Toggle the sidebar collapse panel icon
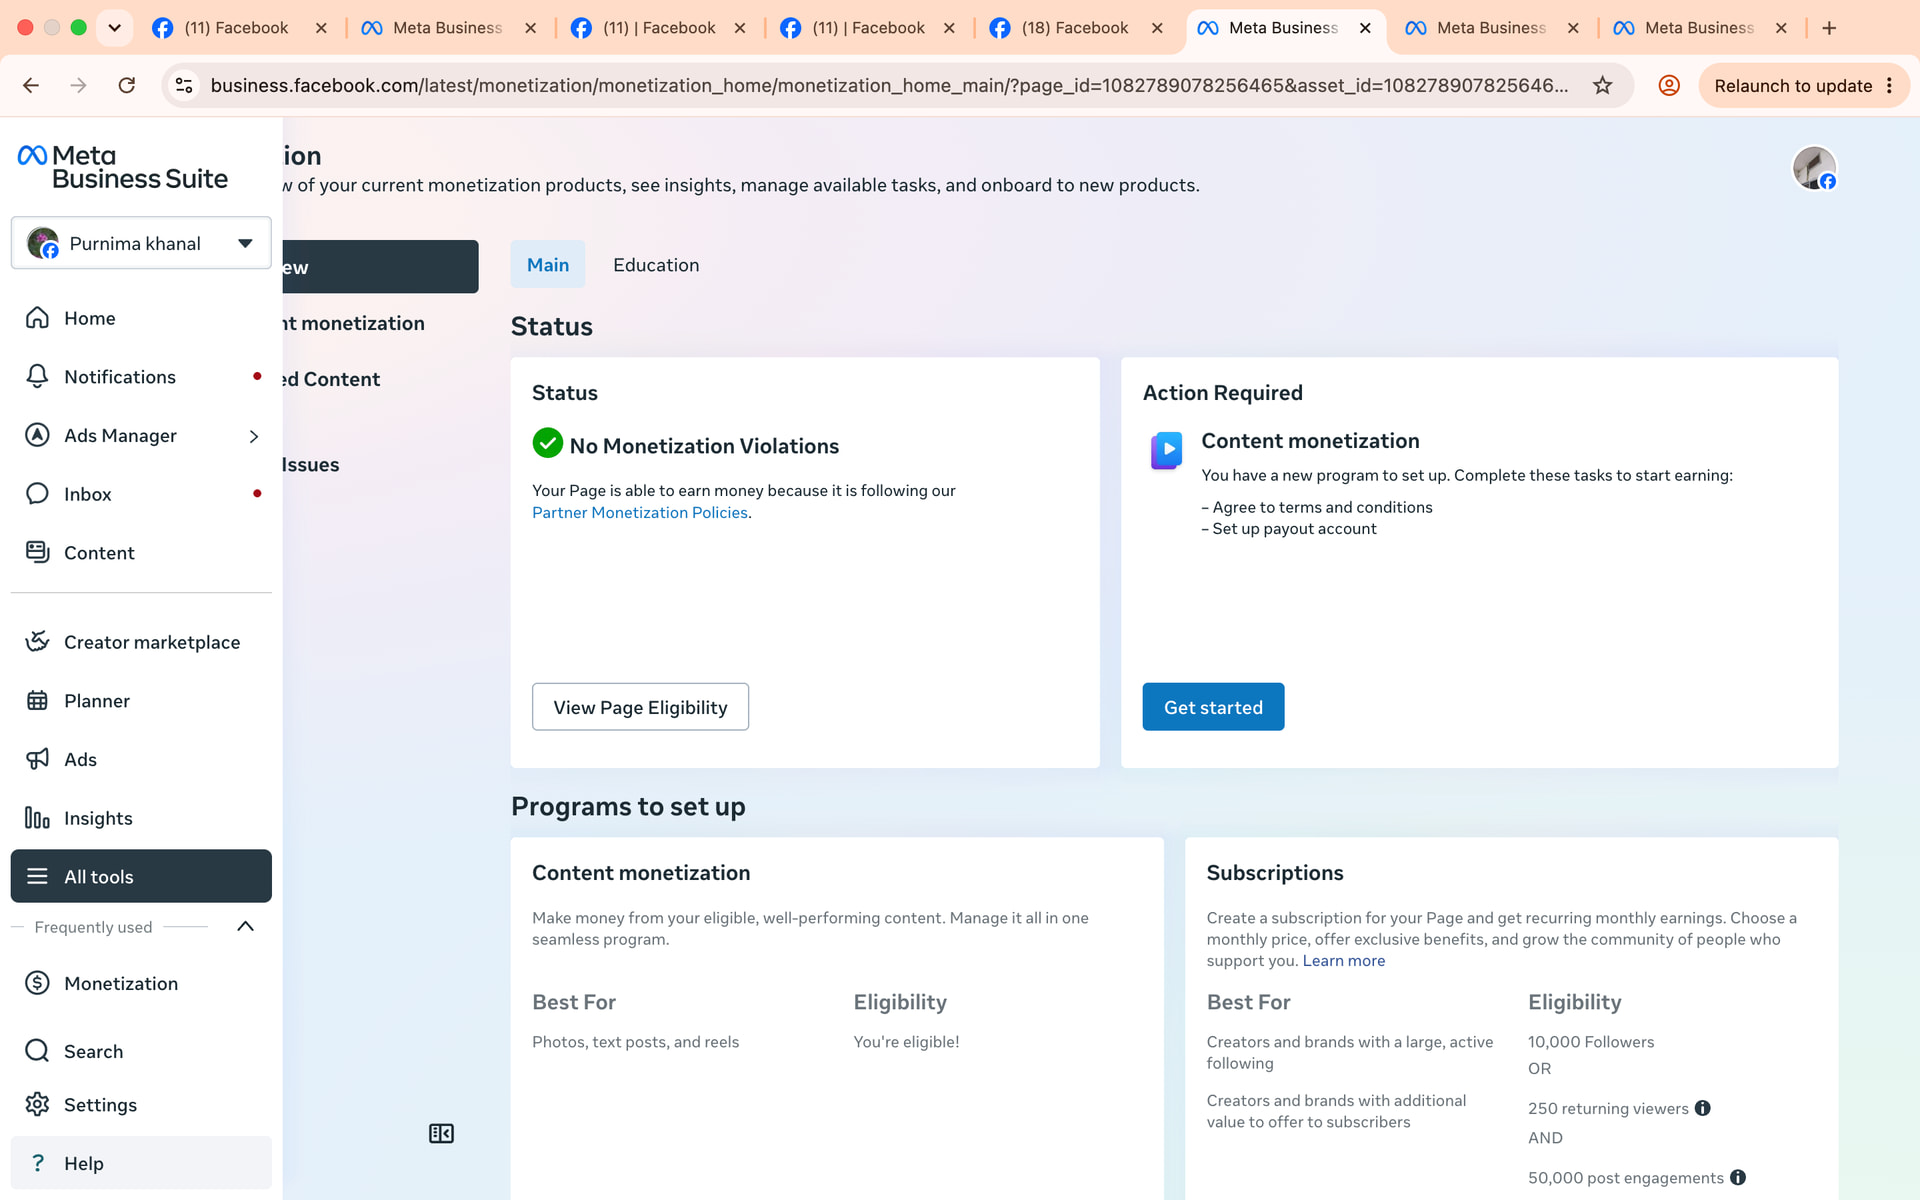1920x1200 pixels. [441, 1133]
